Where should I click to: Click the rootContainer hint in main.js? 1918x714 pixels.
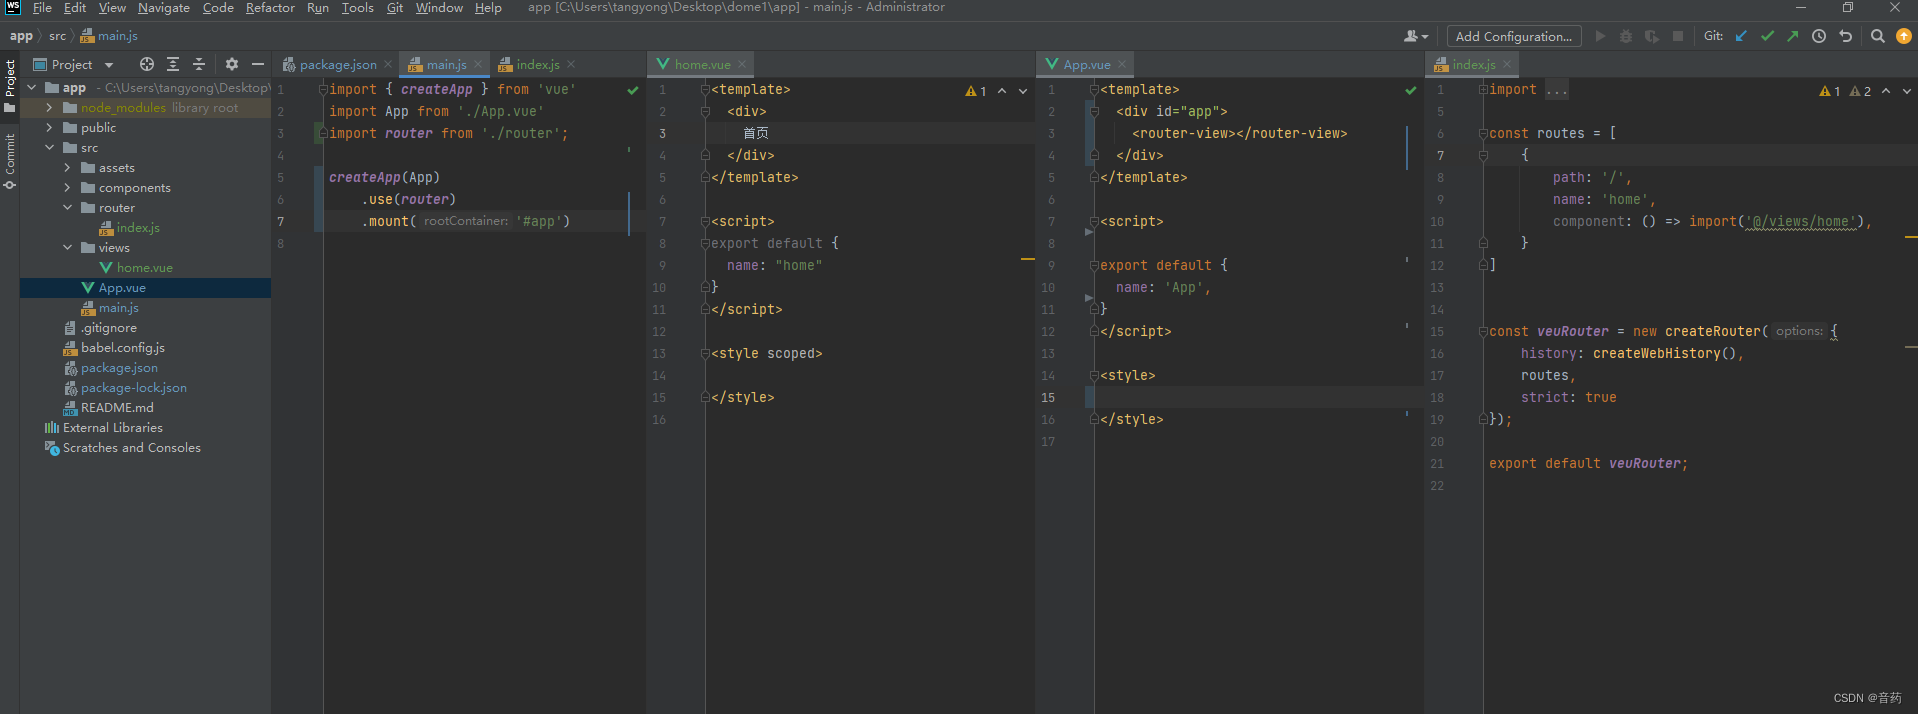tap(466, 221)
